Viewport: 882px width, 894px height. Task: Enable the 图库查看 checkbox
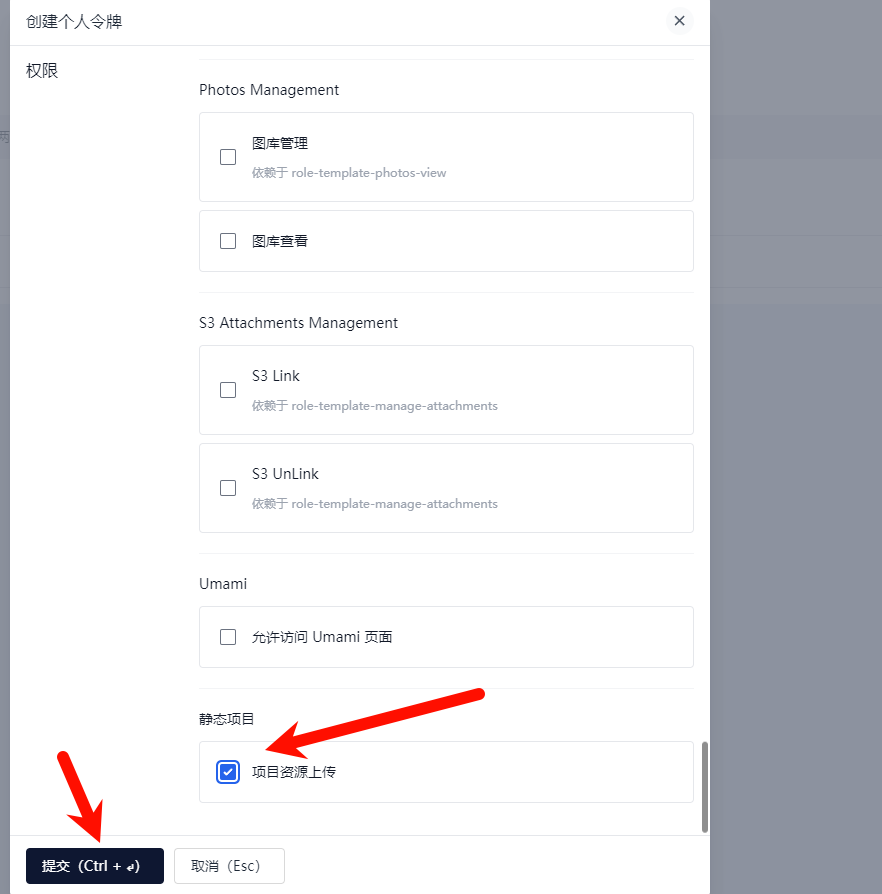click(228, 241)
